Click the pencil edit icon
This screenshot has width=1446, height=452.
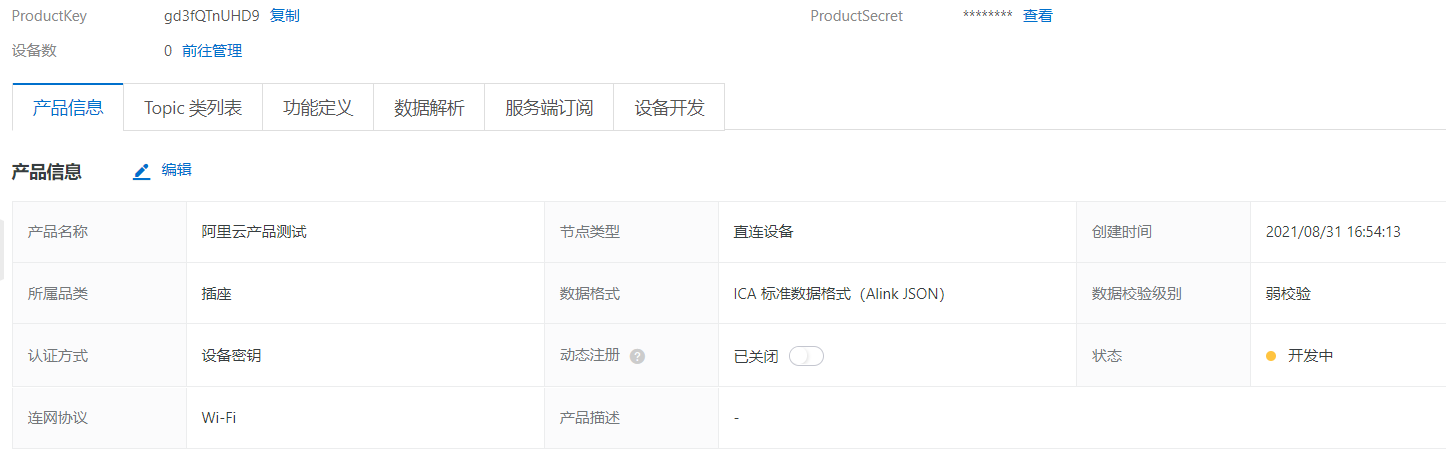pyautogui.click(x=142, y=171)
